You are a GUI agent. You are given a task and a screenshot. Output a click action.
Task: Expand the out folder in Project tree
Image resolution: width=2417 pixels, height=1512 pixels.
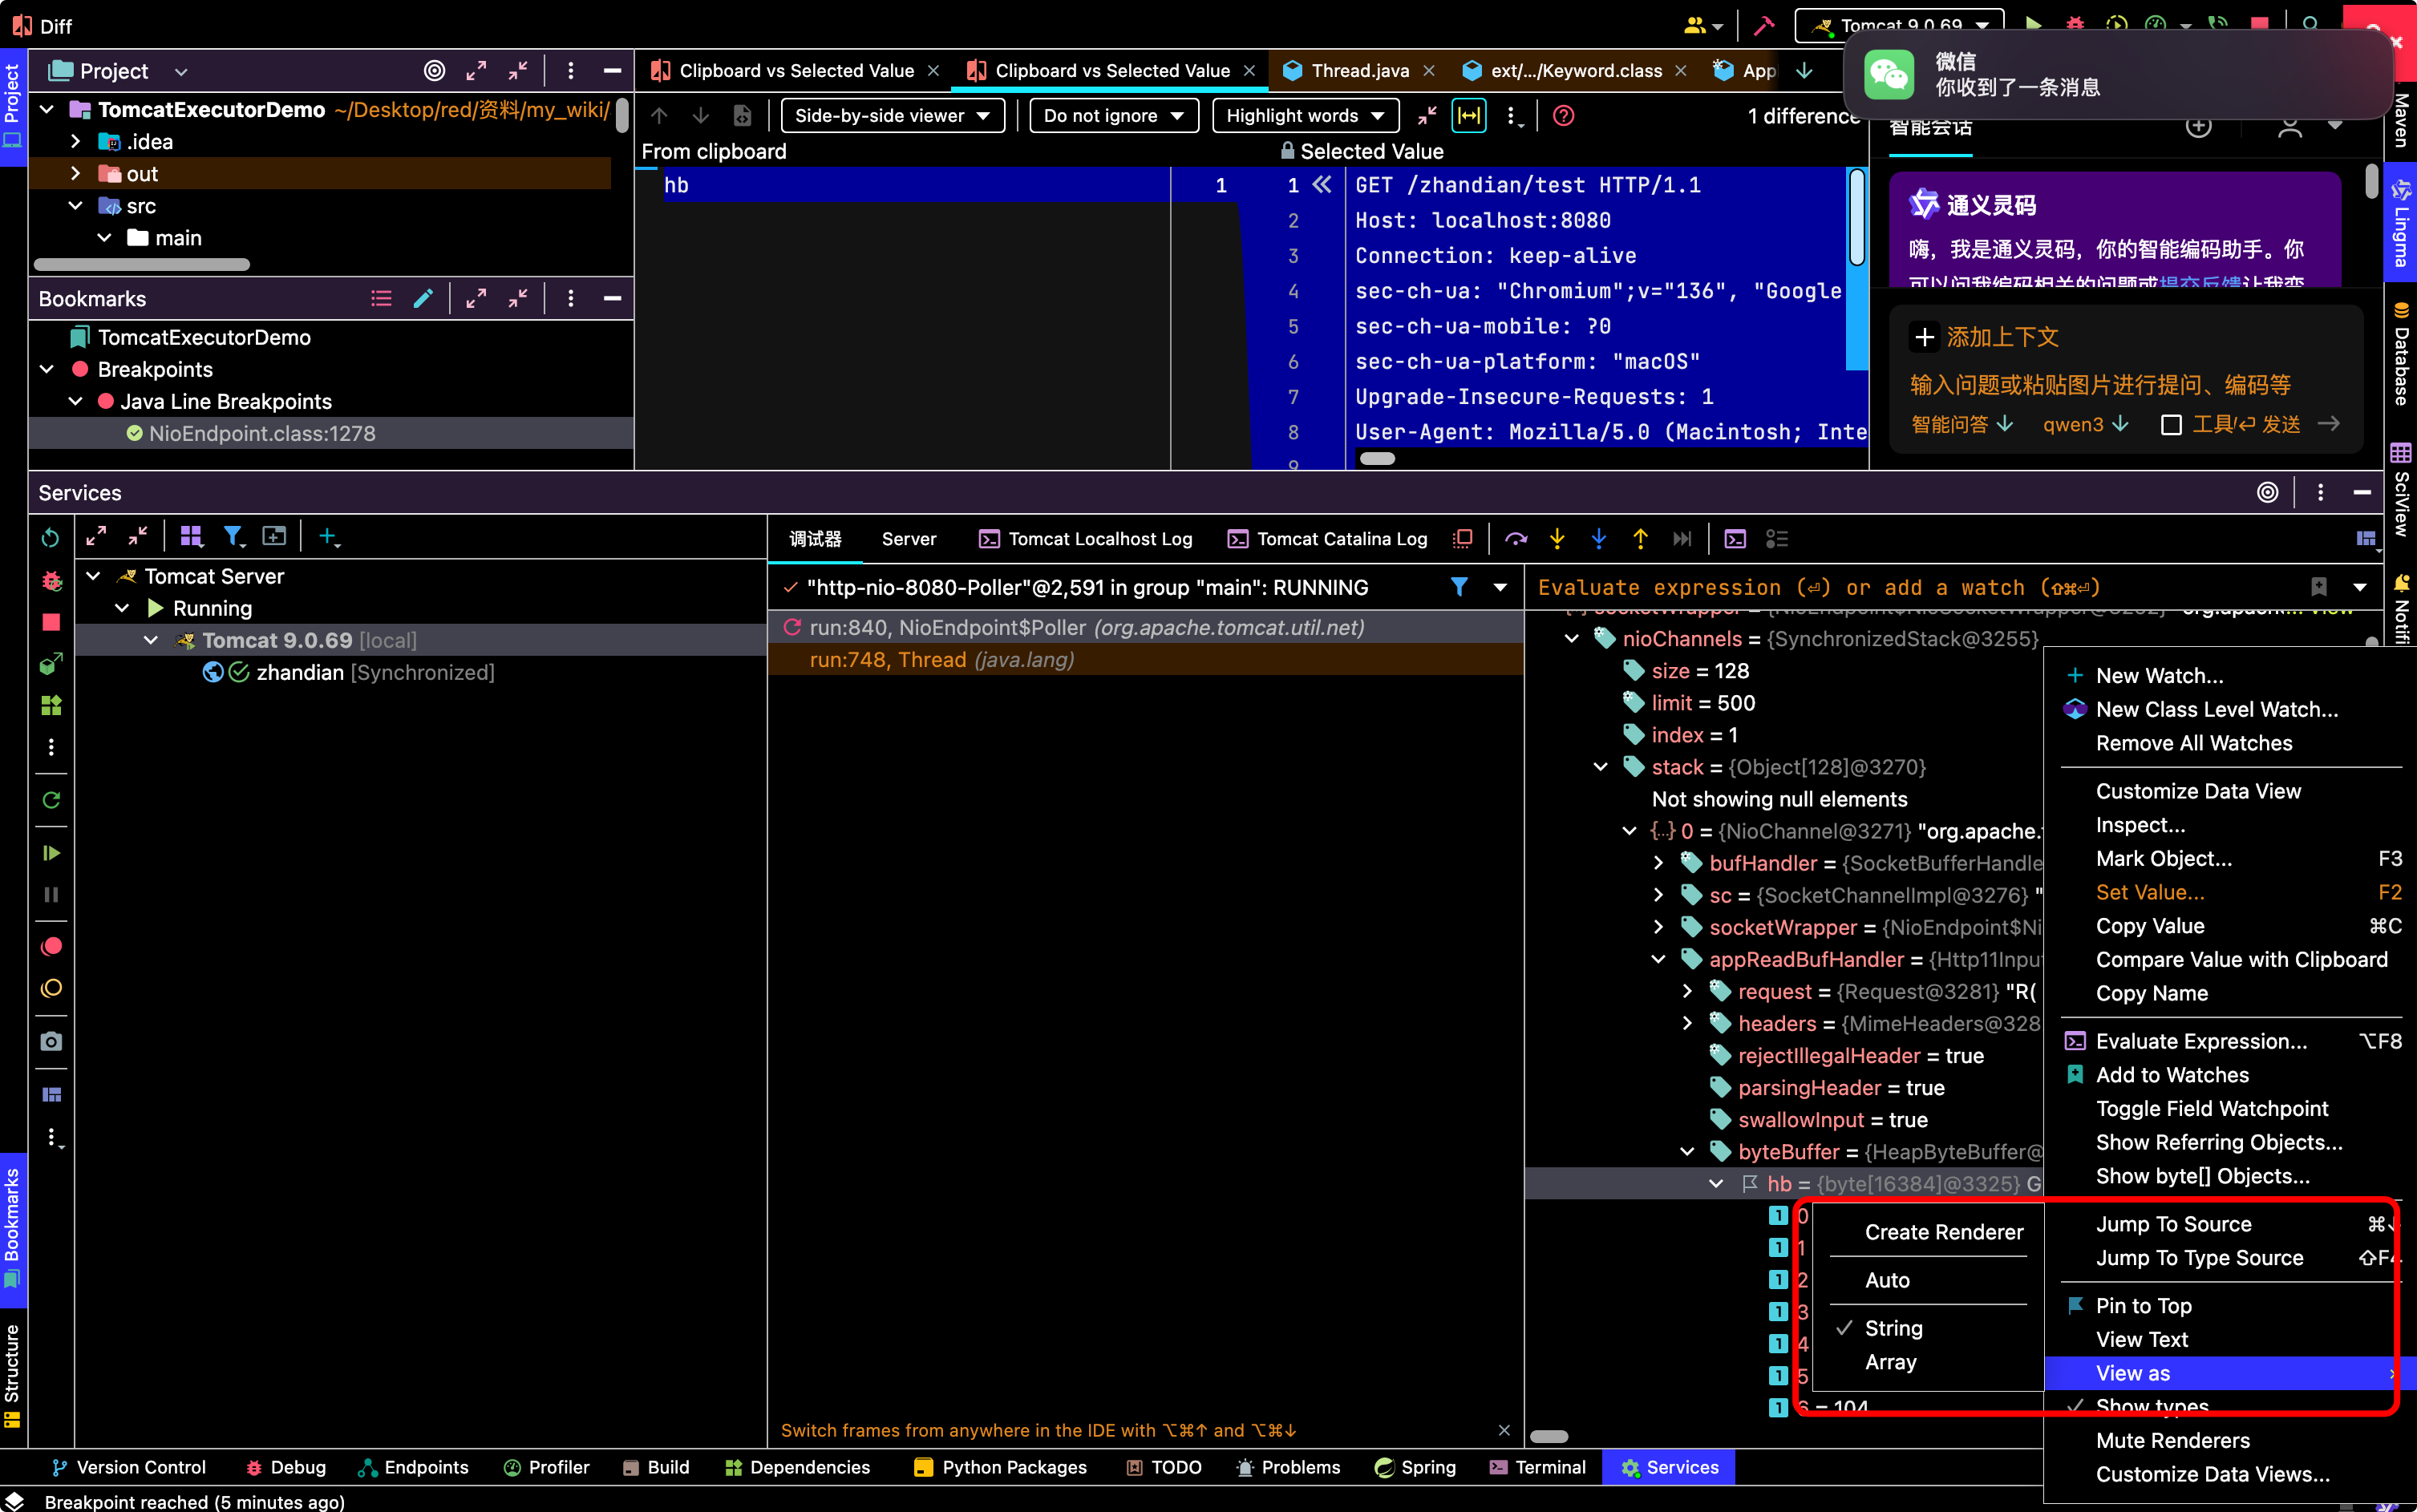tap(75, 174)
